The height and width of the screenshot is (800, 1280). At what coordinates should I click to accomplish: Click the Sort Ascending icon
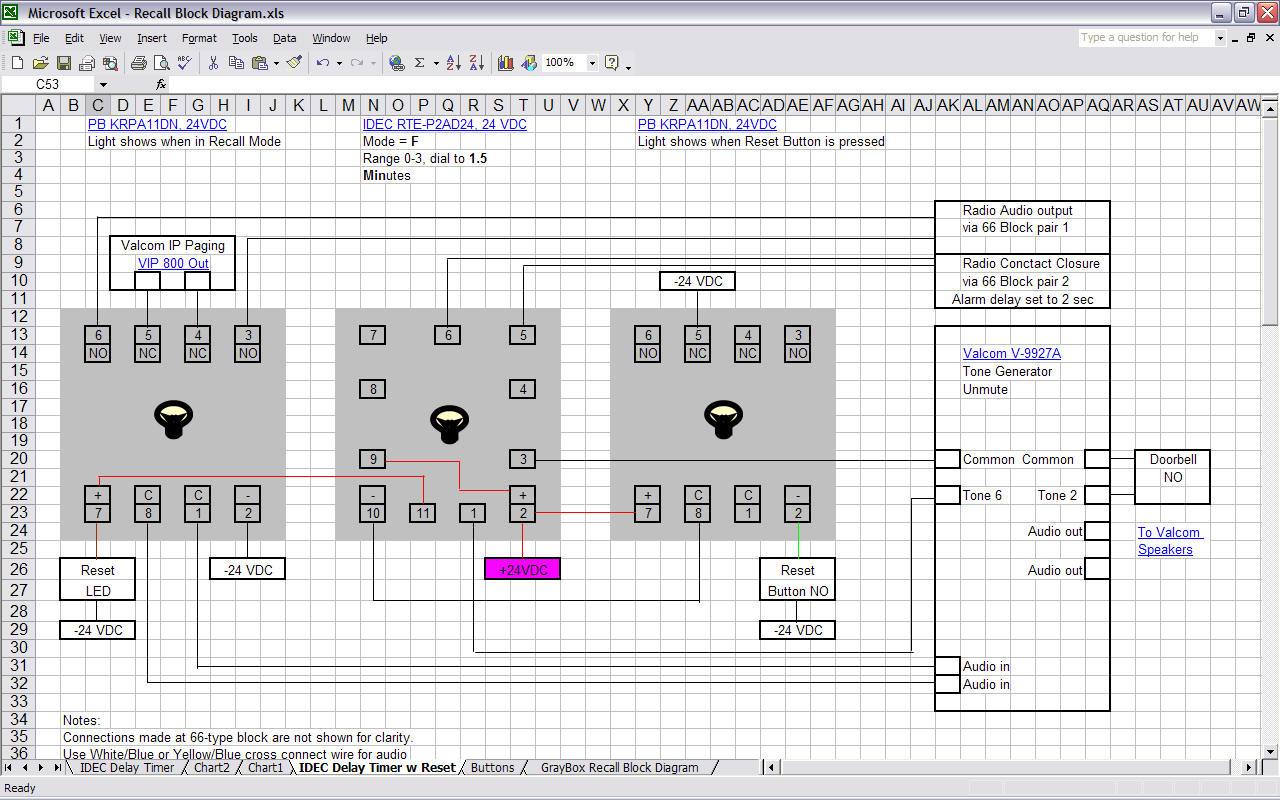[453, 62]
